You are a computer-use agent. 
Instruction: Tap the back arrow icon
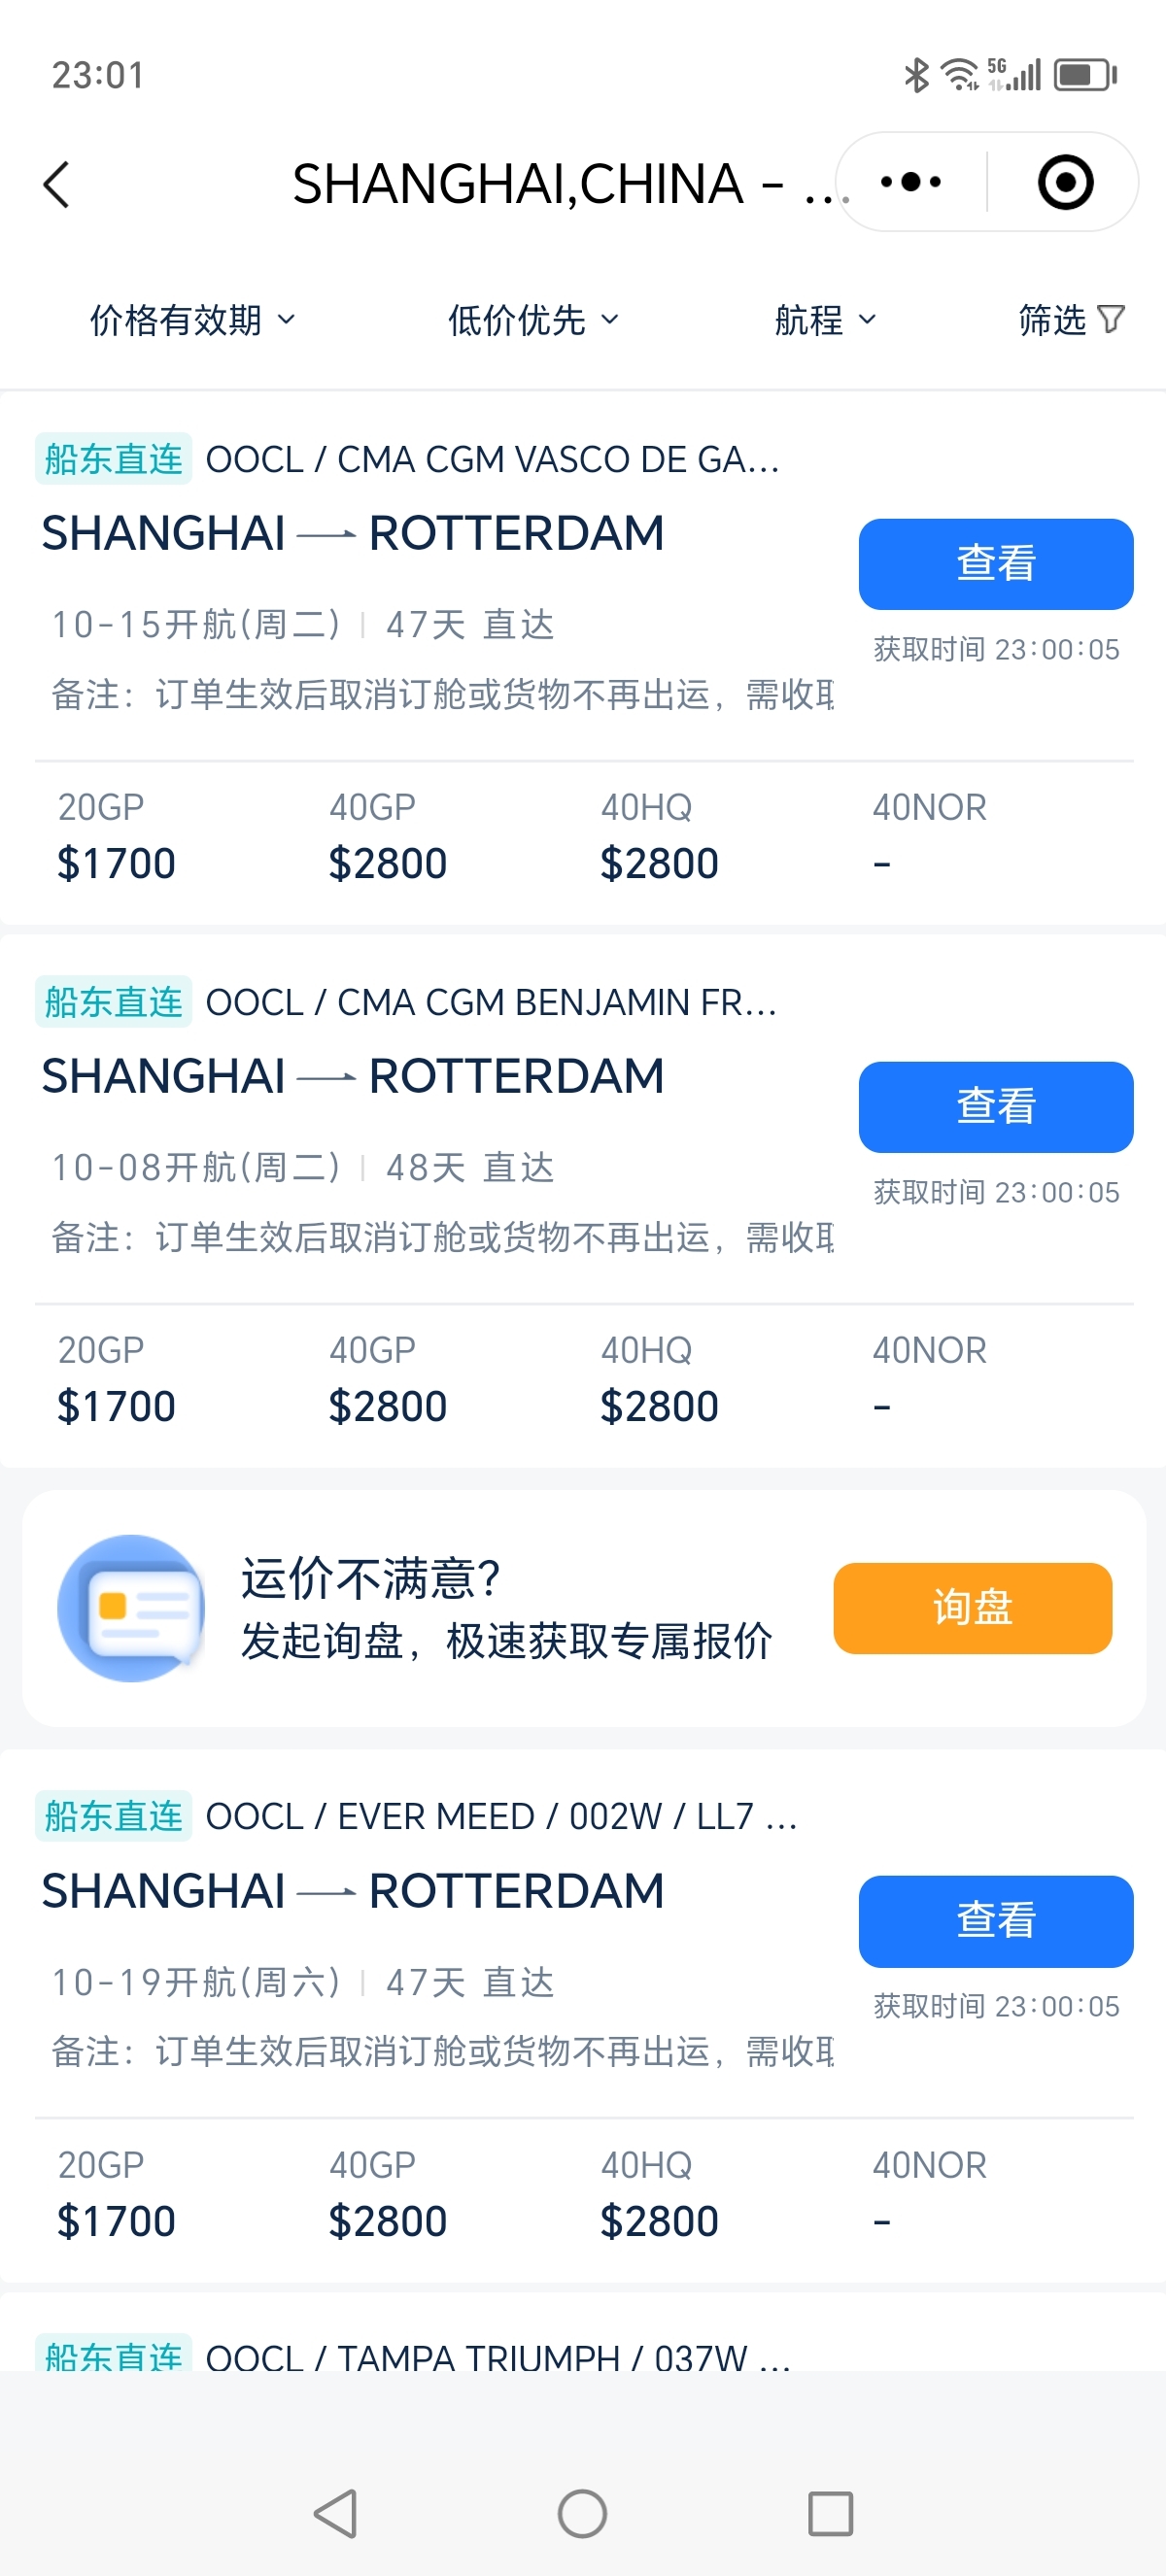click(56, 185)
